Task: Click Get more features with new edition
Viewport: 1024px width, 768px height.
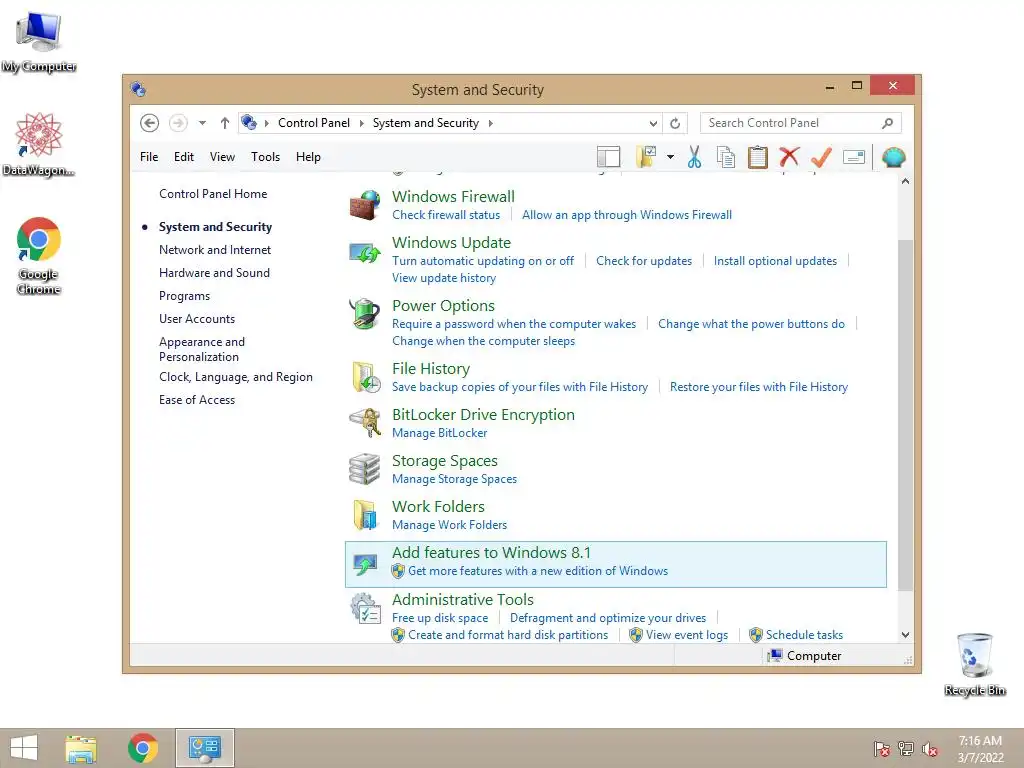Action: (538, 571)
